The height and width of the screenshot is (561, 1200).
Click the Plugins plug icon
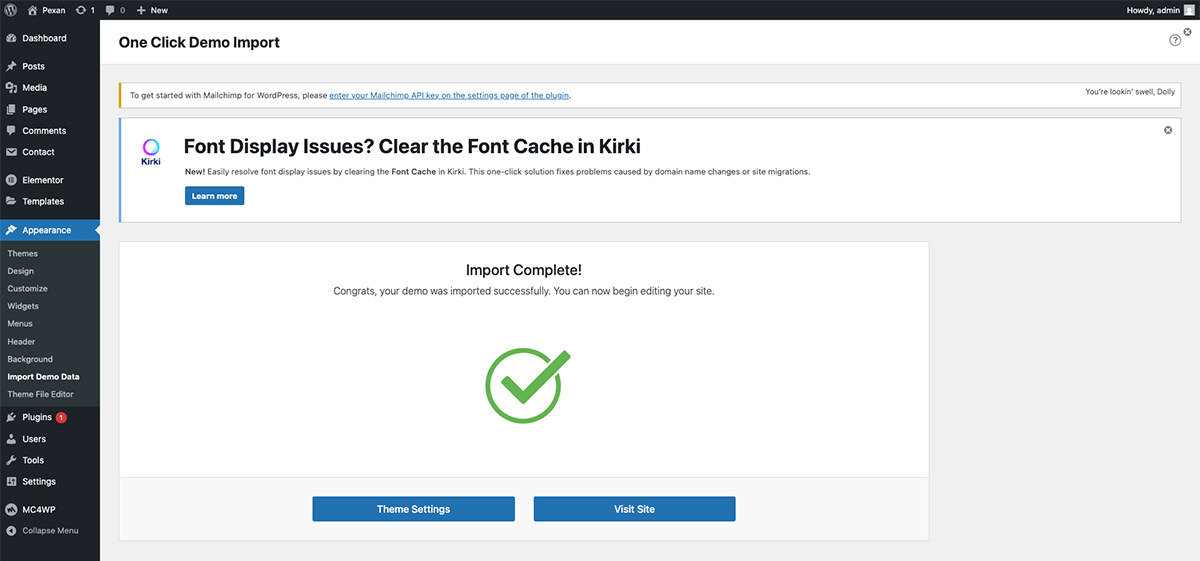(11, 417)
